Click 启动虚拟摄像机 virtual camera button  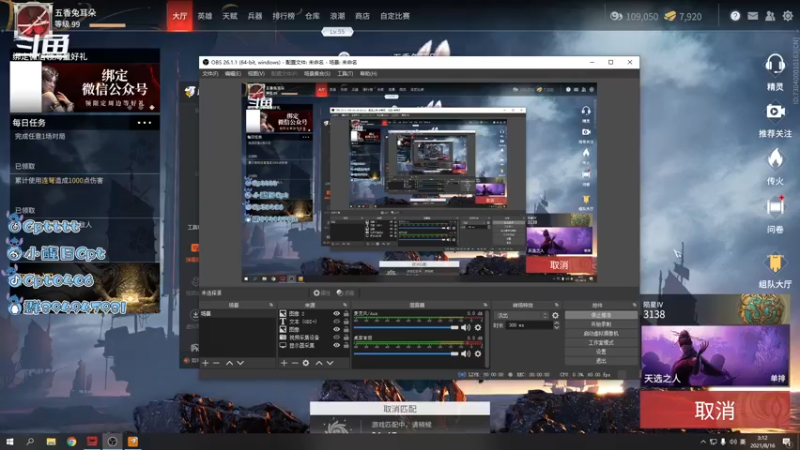tap(601, 334)
